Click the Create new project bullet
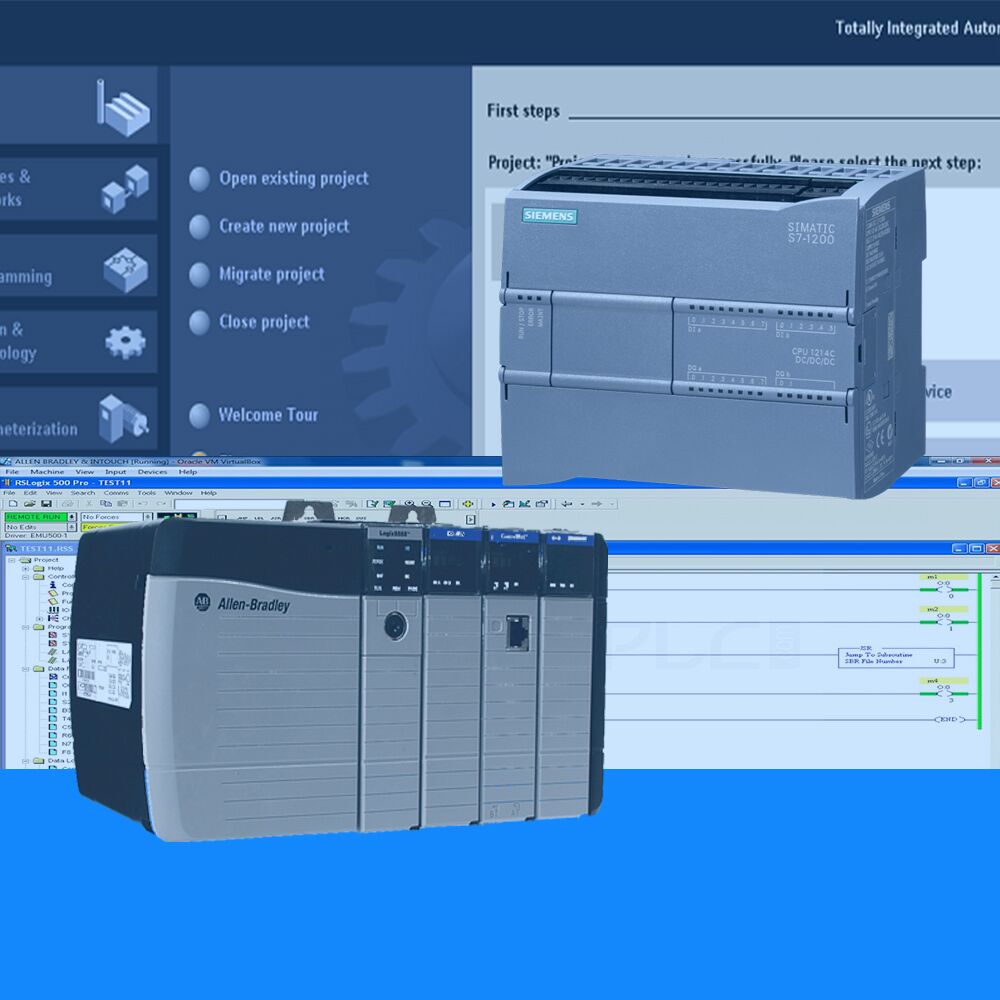 tap(200, 227)
